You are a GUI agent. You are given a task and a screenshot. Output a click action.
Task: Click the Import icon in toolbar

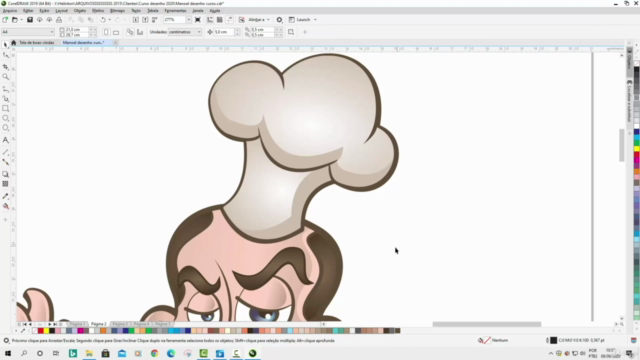tap(136, 20)
